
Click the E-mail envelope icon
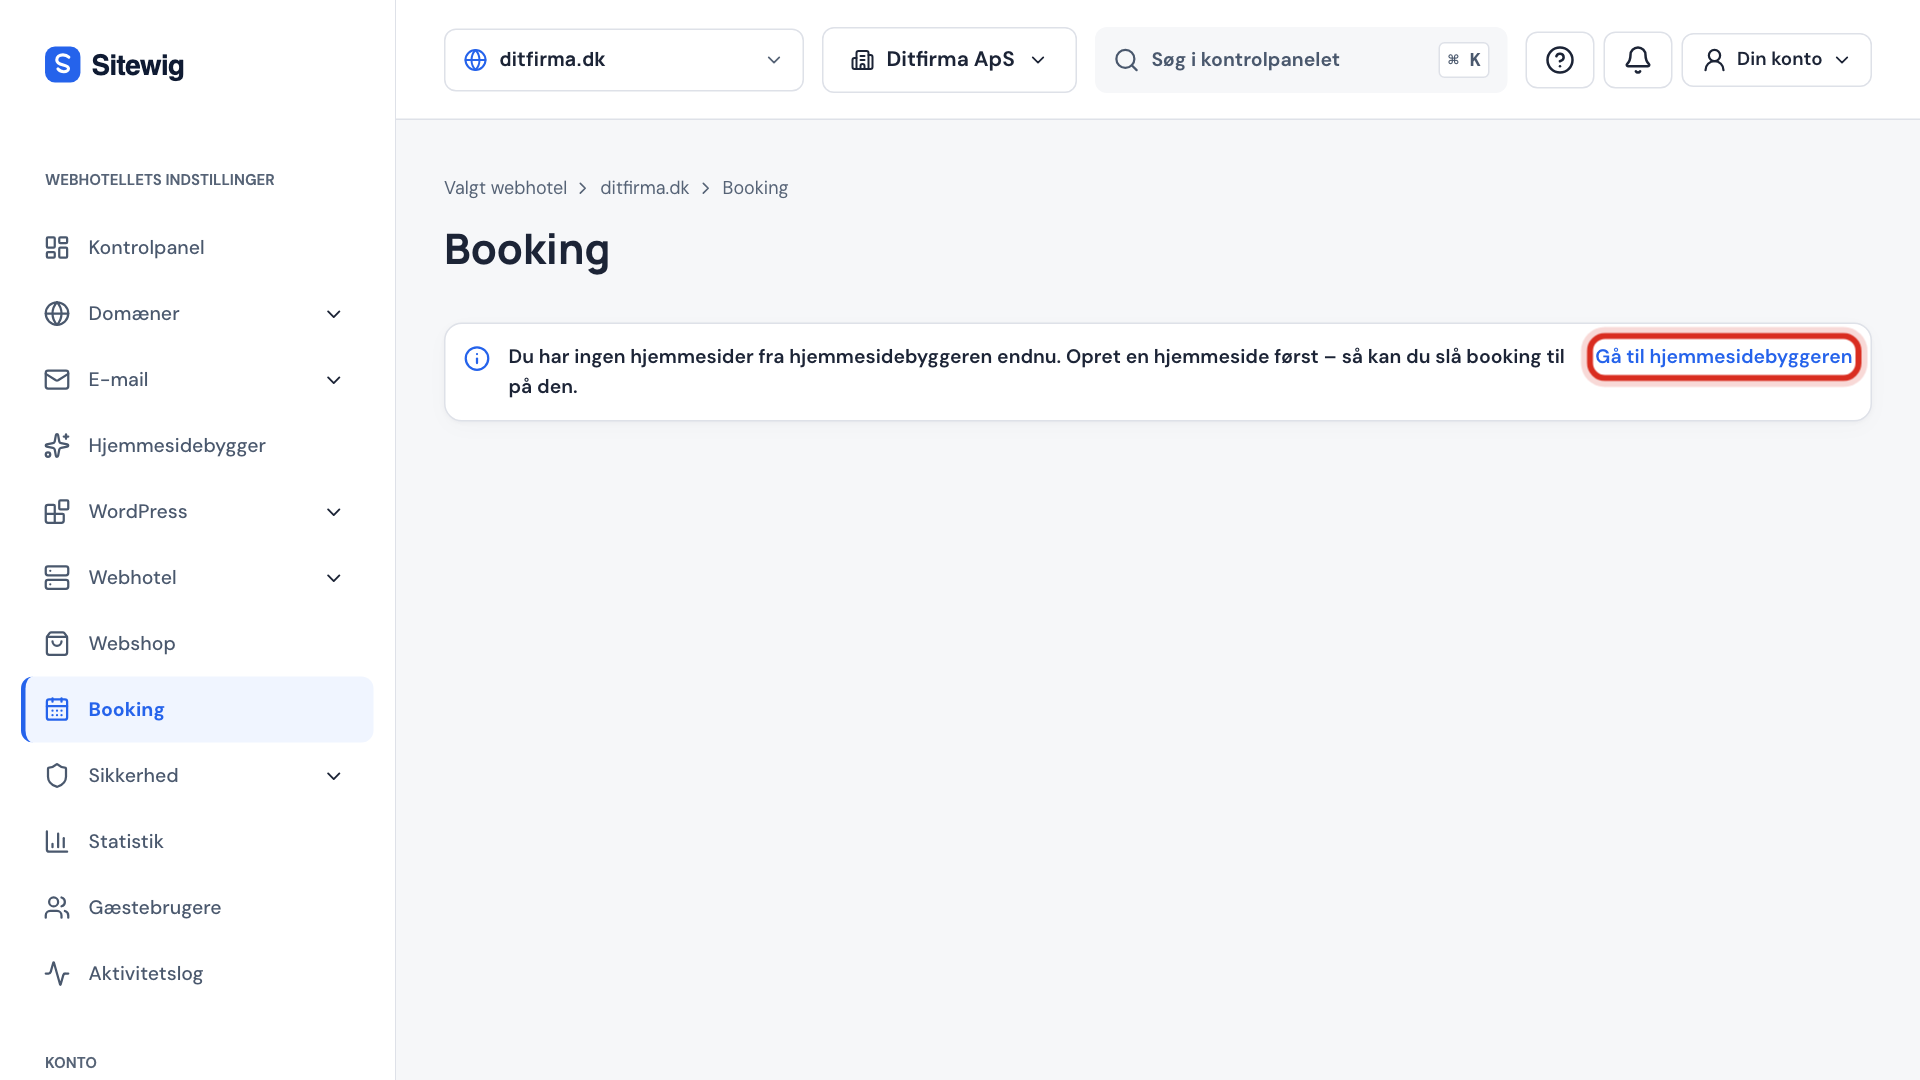(57, 379)
